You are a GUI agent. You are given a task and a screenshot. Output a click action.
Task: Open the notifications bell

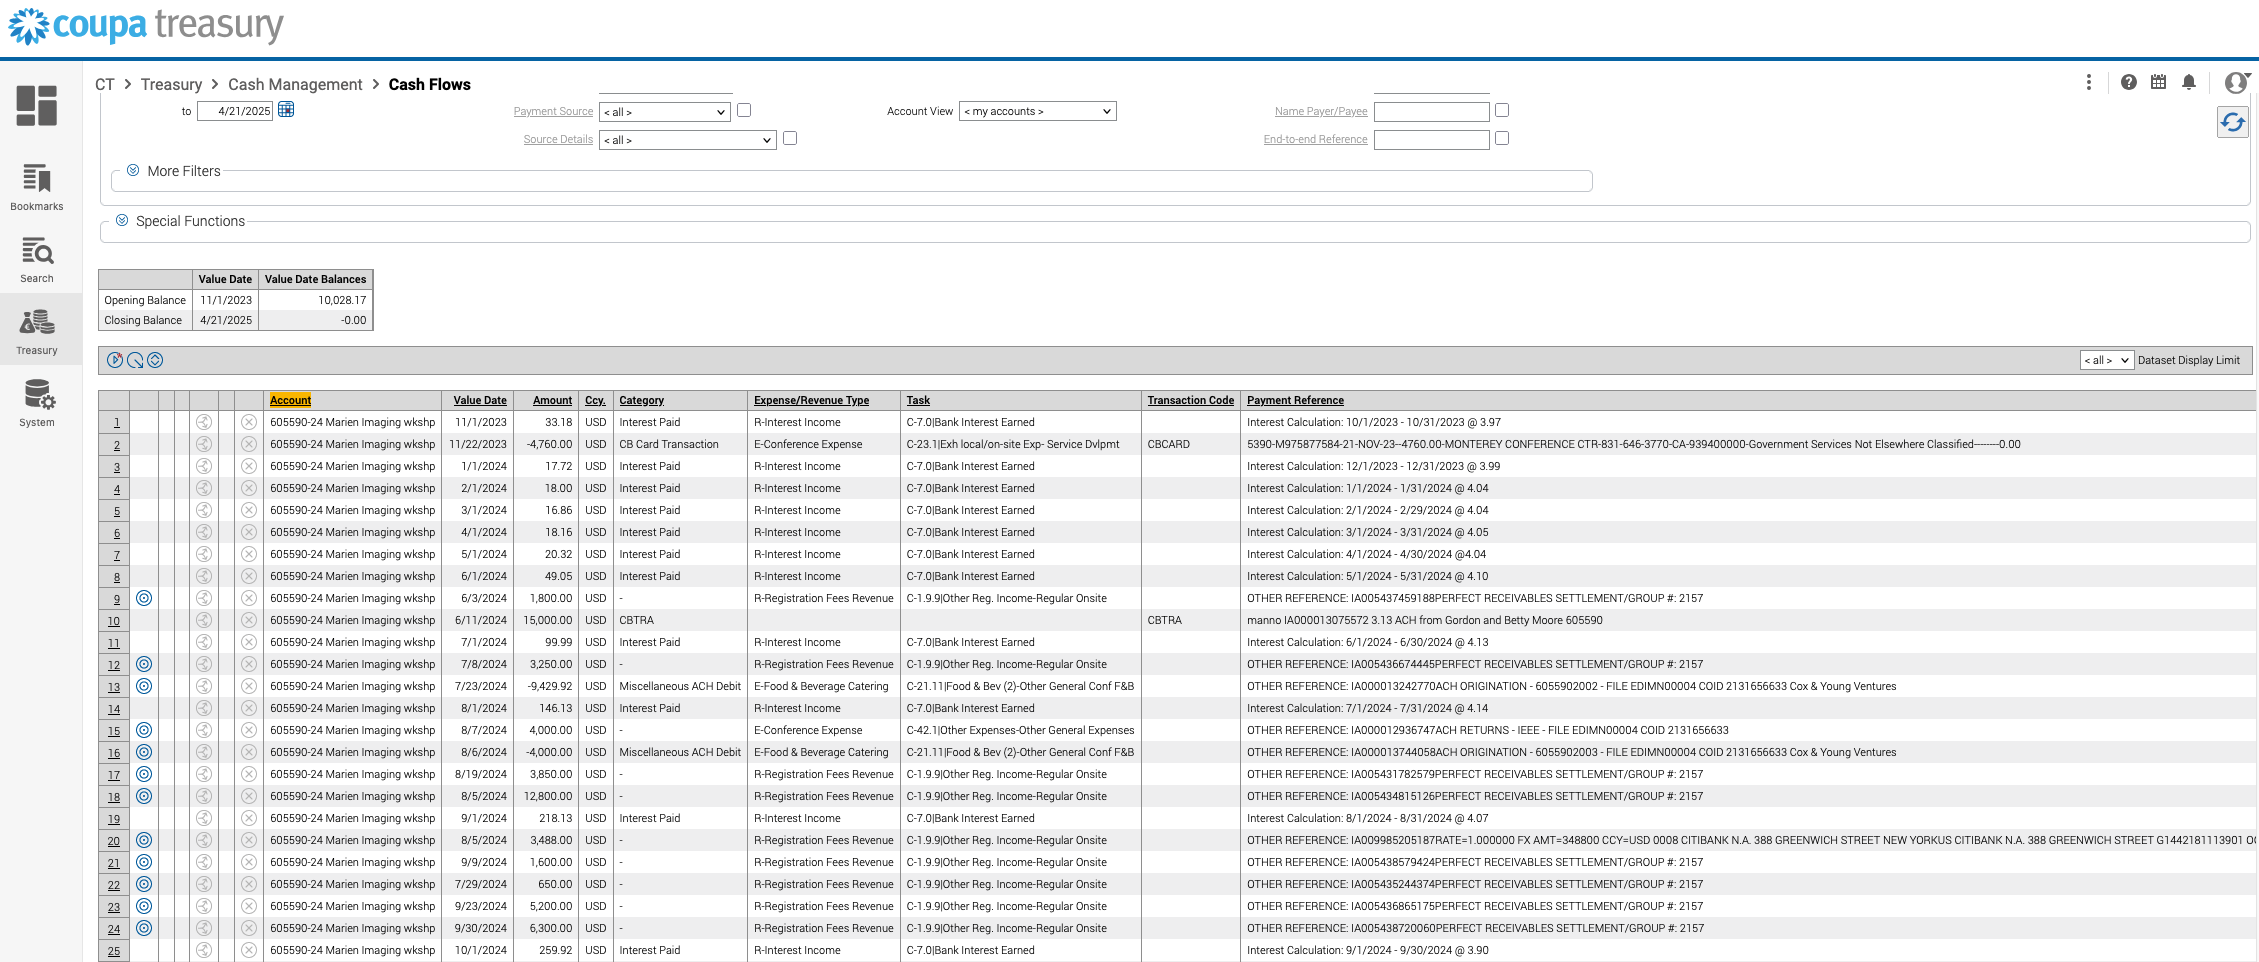(2189, 82)
